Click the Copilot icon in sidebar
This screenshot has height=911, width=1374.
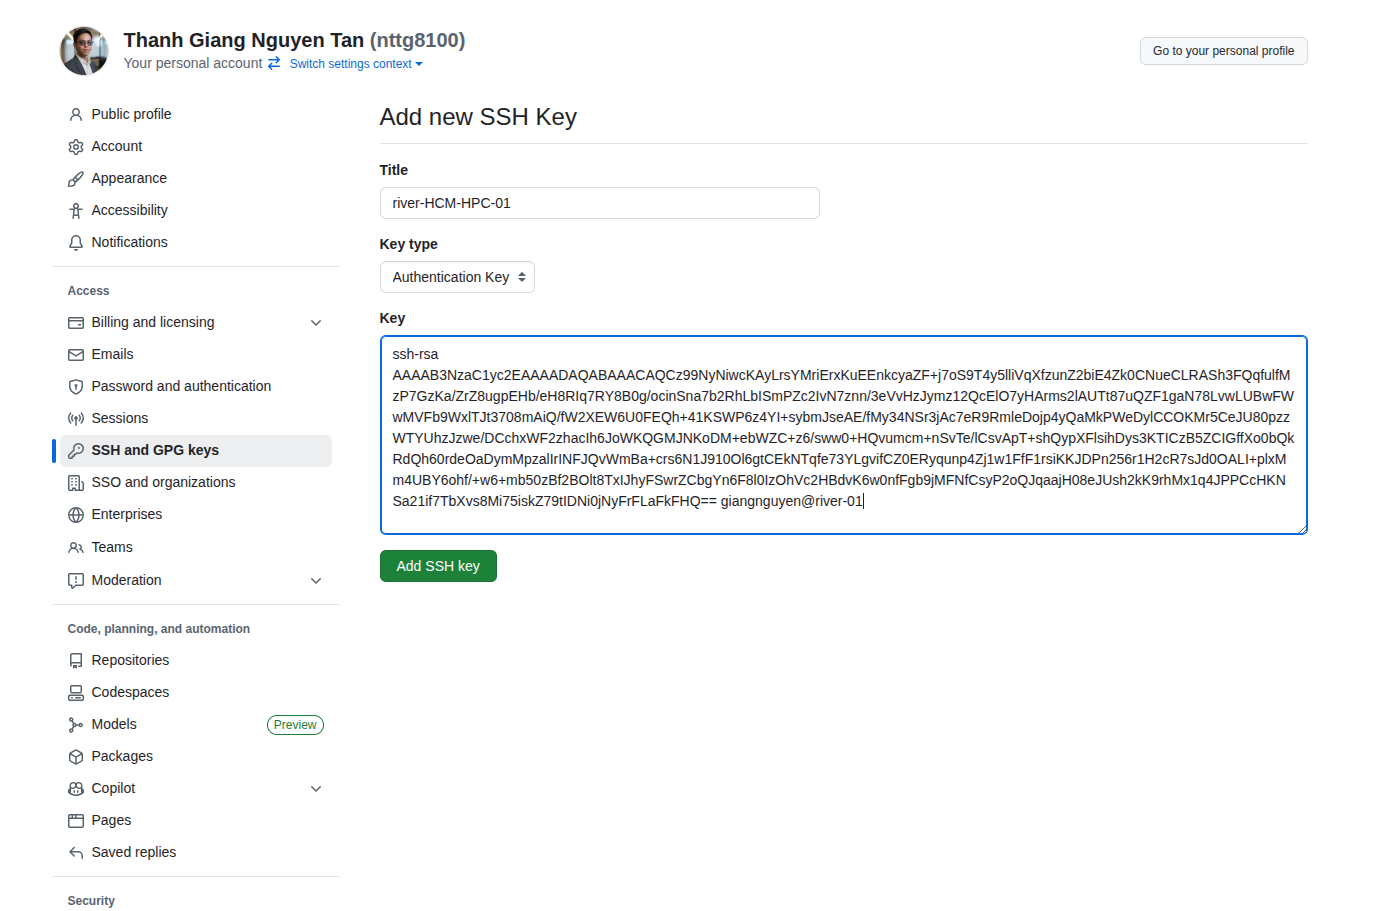(x=76, y=789)
